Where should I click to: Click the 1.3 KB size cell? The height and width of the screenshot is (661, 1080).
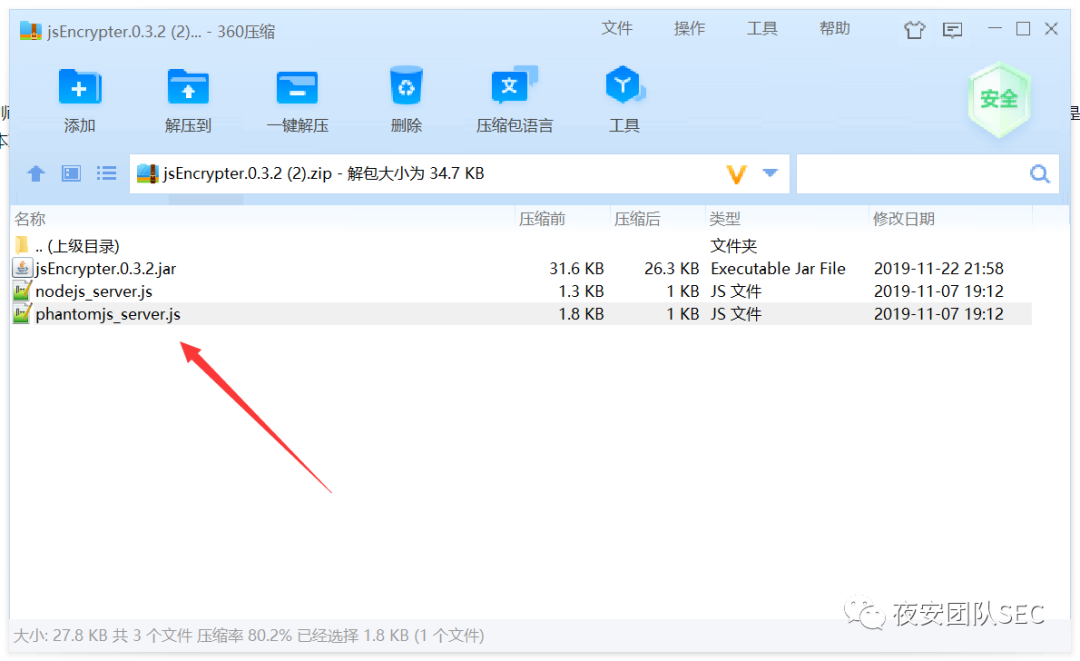(x=581, y=291)
